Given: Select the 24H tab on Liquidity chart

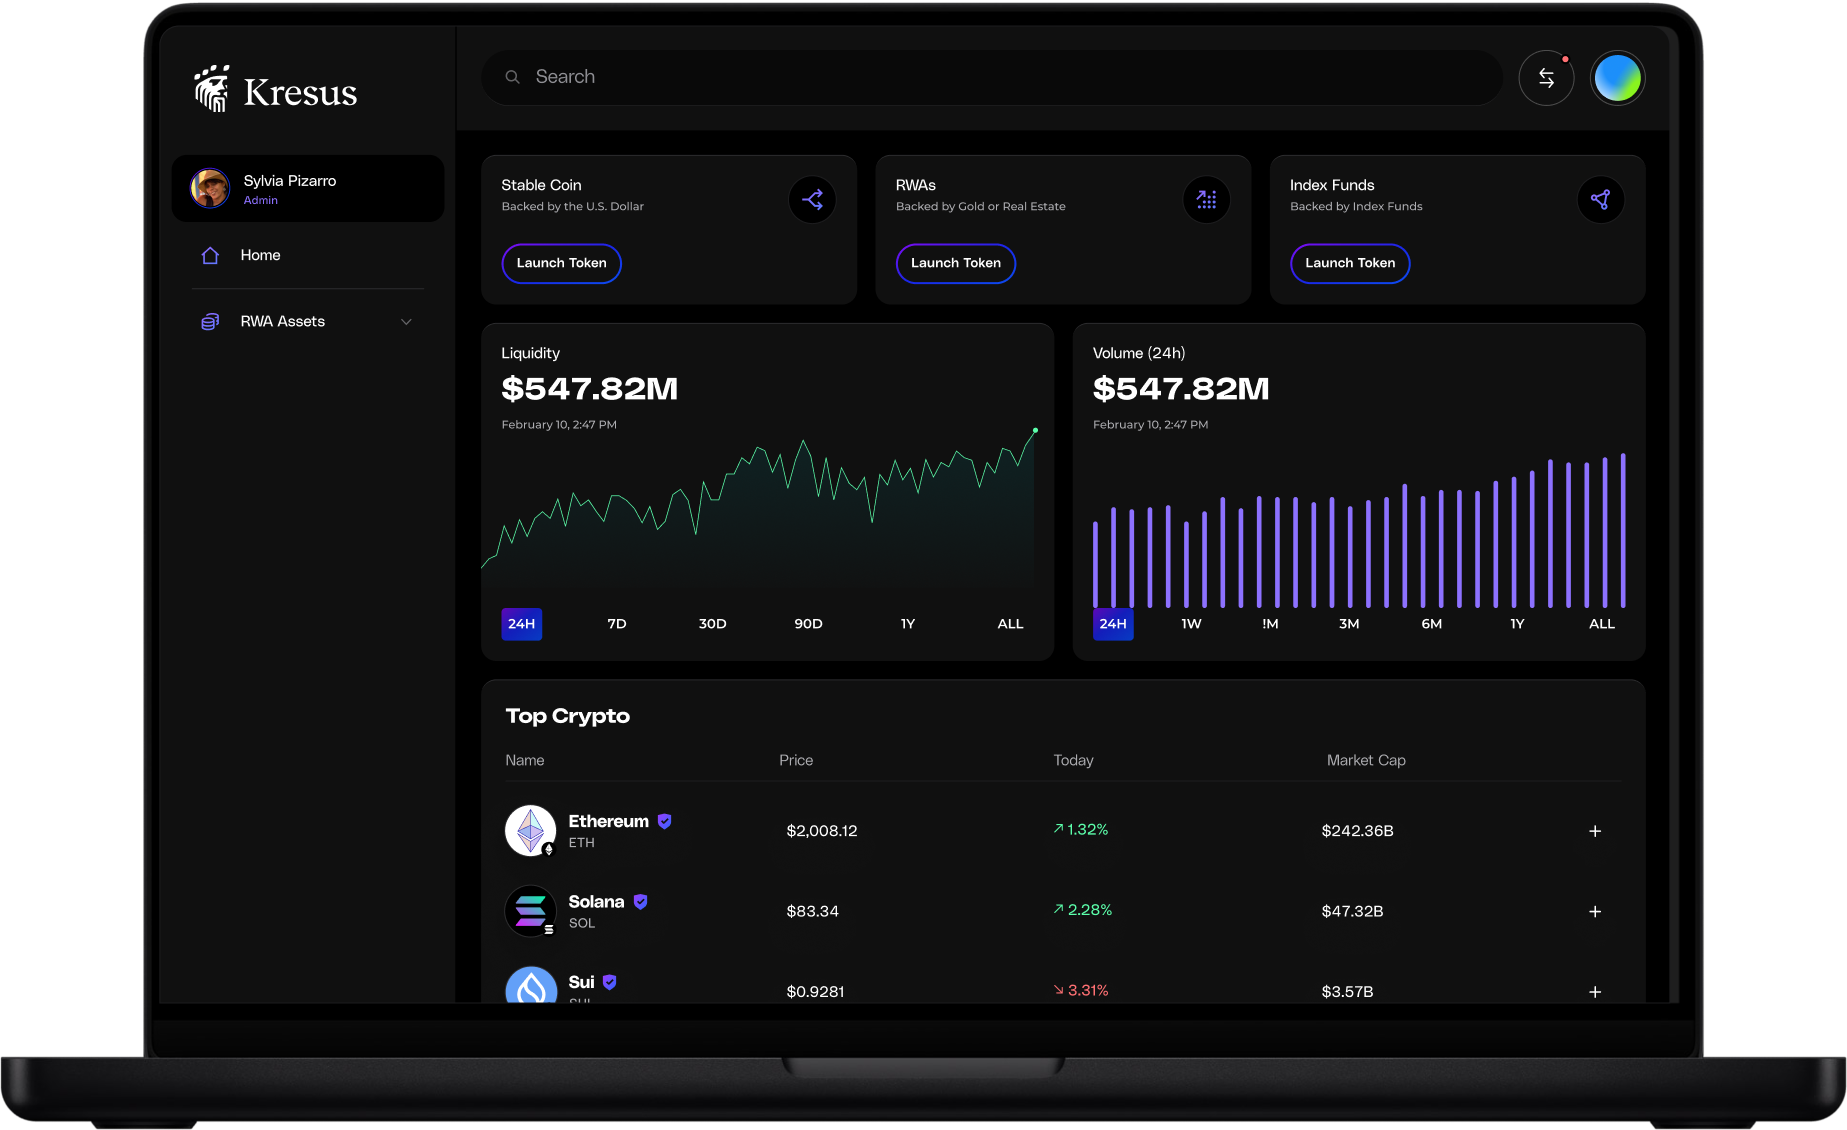Looking at the screenshot, I should [x=521, y=623].
